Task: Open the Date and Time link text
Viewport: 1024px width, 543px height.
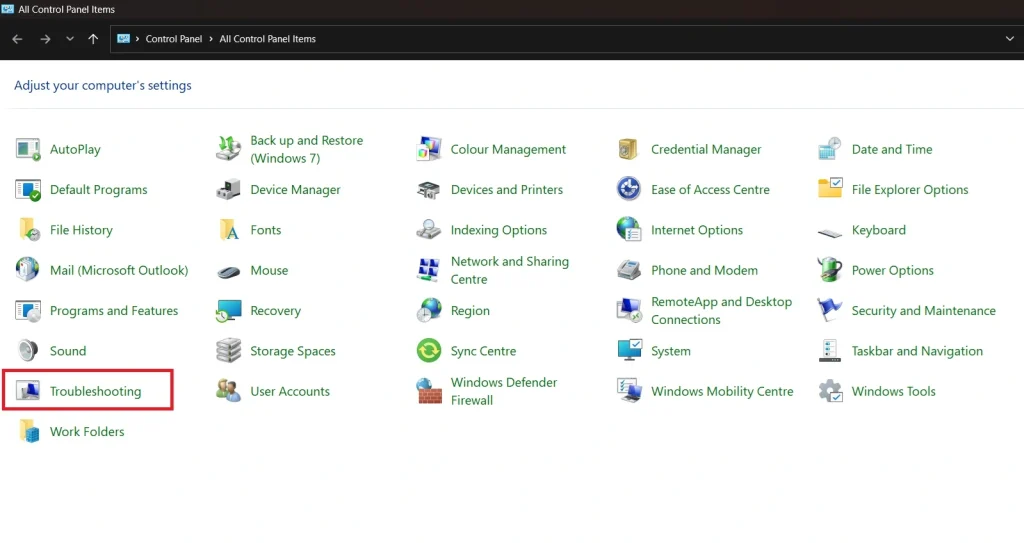Action: coord(892,149)
